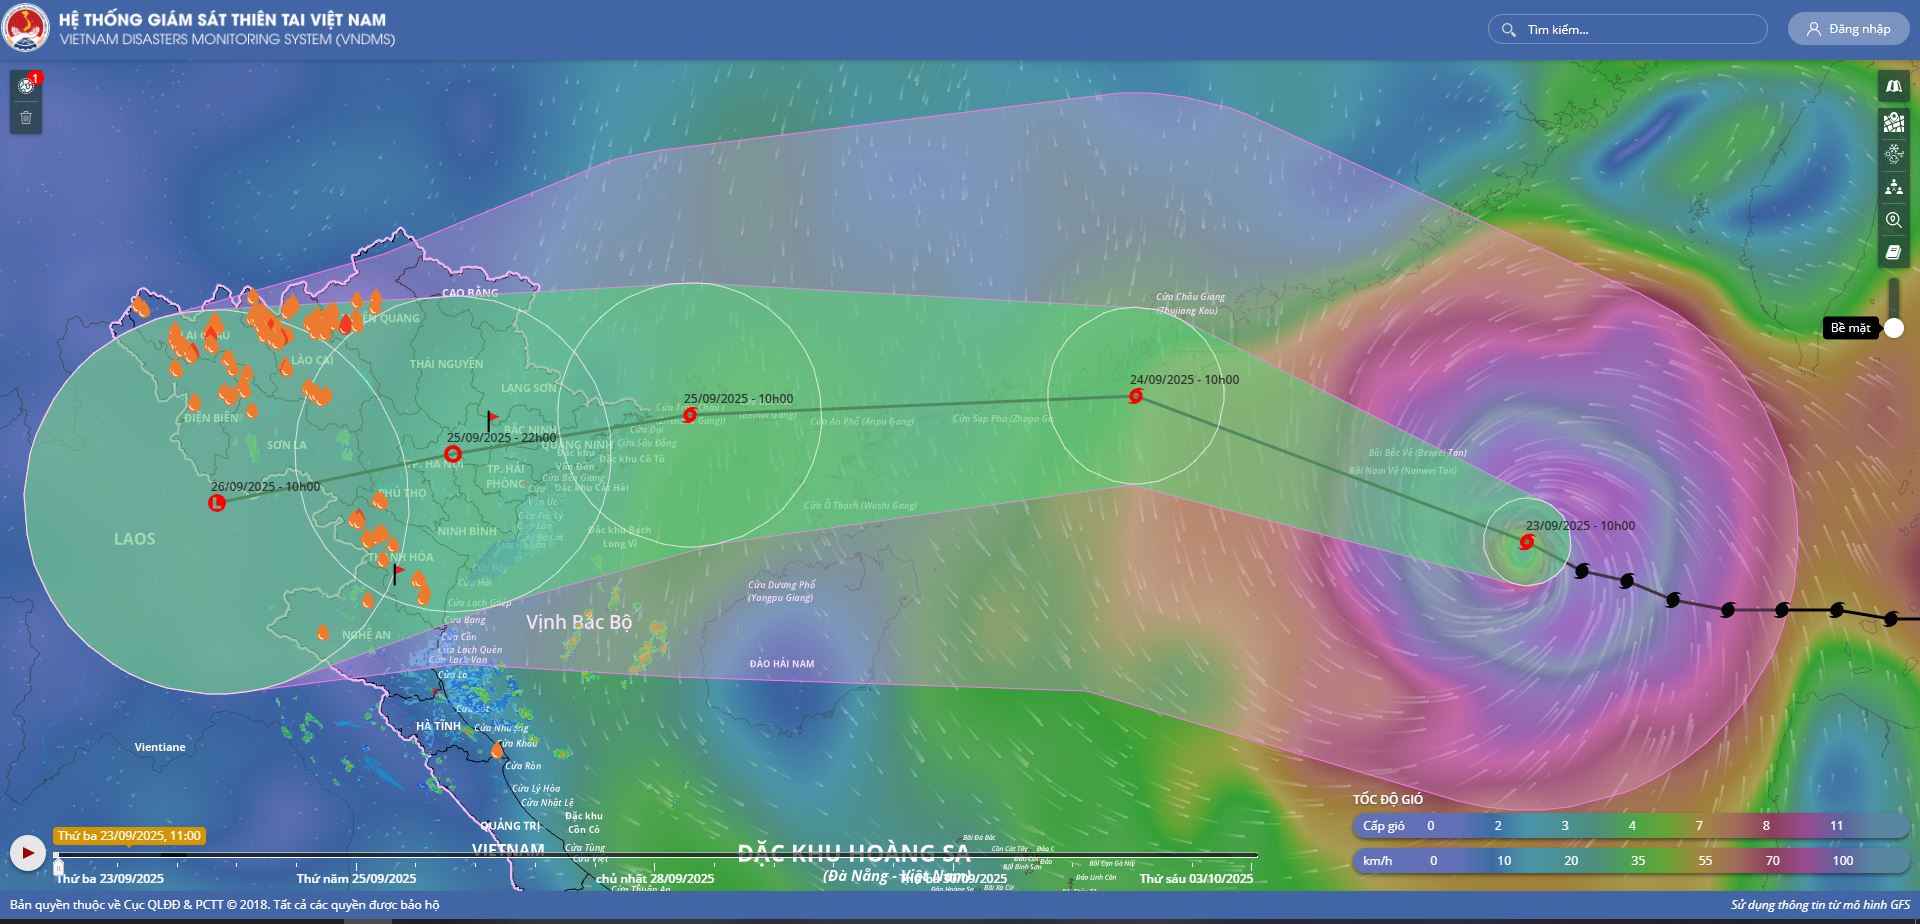Click the timeline slider handle at 23/09
Viewport: 1920px width, 924px height.
[57, 857]
